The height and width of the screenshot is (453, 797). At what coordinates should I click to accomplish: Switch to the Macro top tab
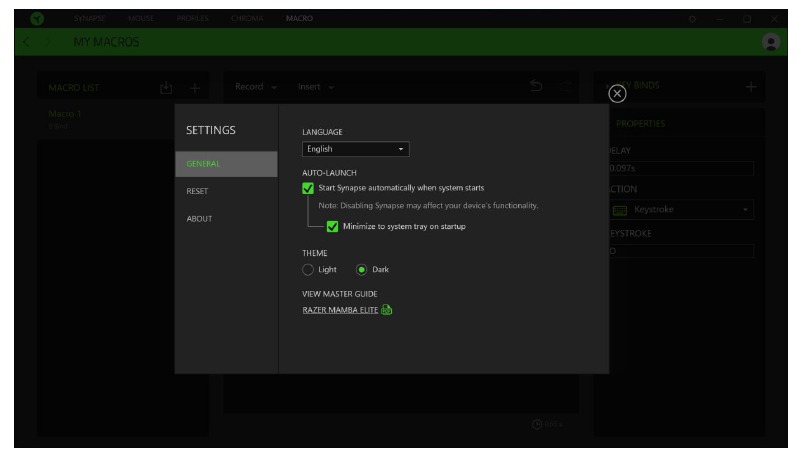(299, 18)
